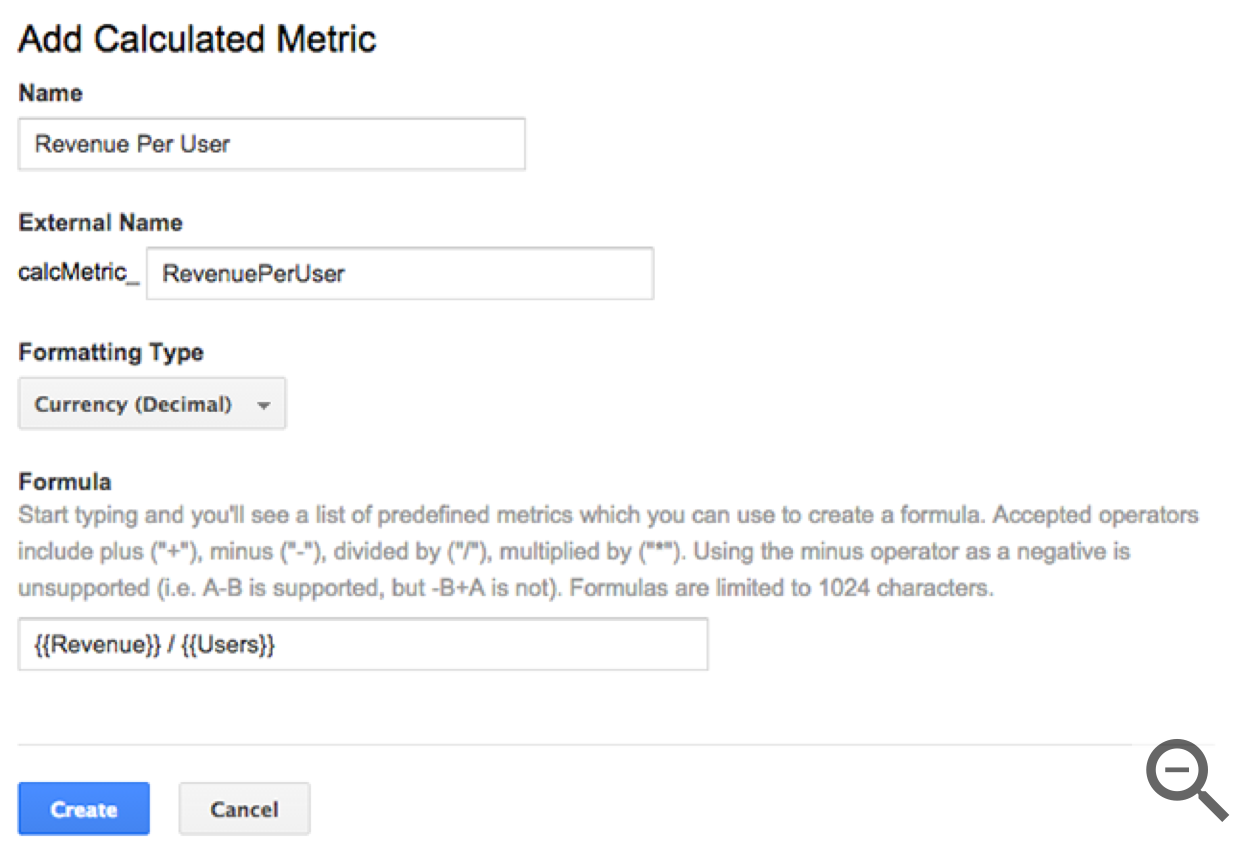Click the Add Calculated Metric heading
This screenshot has height=858, width=1244.
197,39
